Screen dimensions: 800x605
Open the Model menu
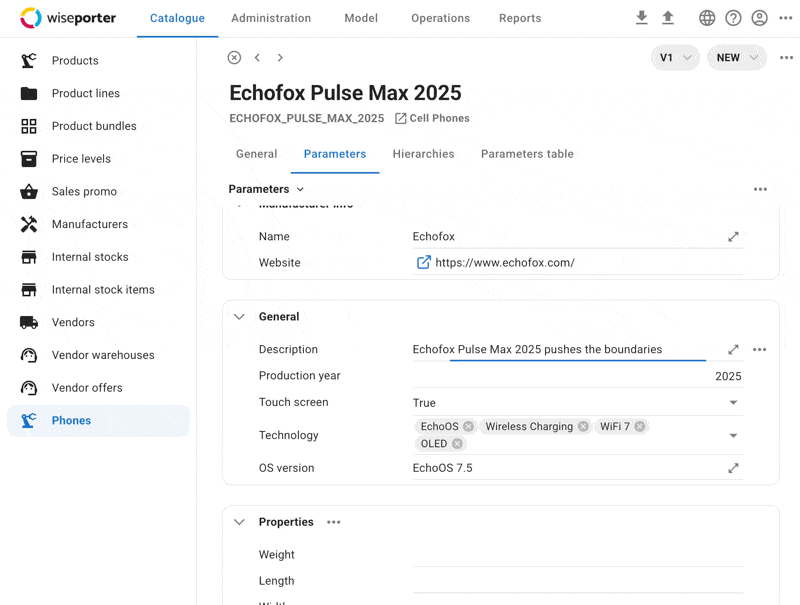361,18
